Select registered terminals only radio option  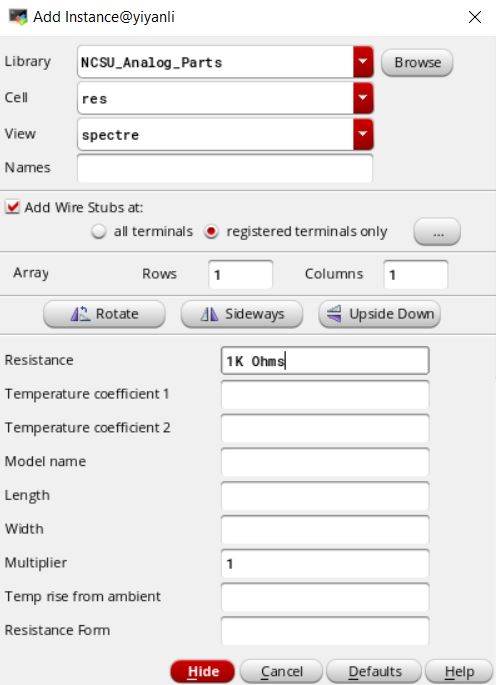click(211, 231)
